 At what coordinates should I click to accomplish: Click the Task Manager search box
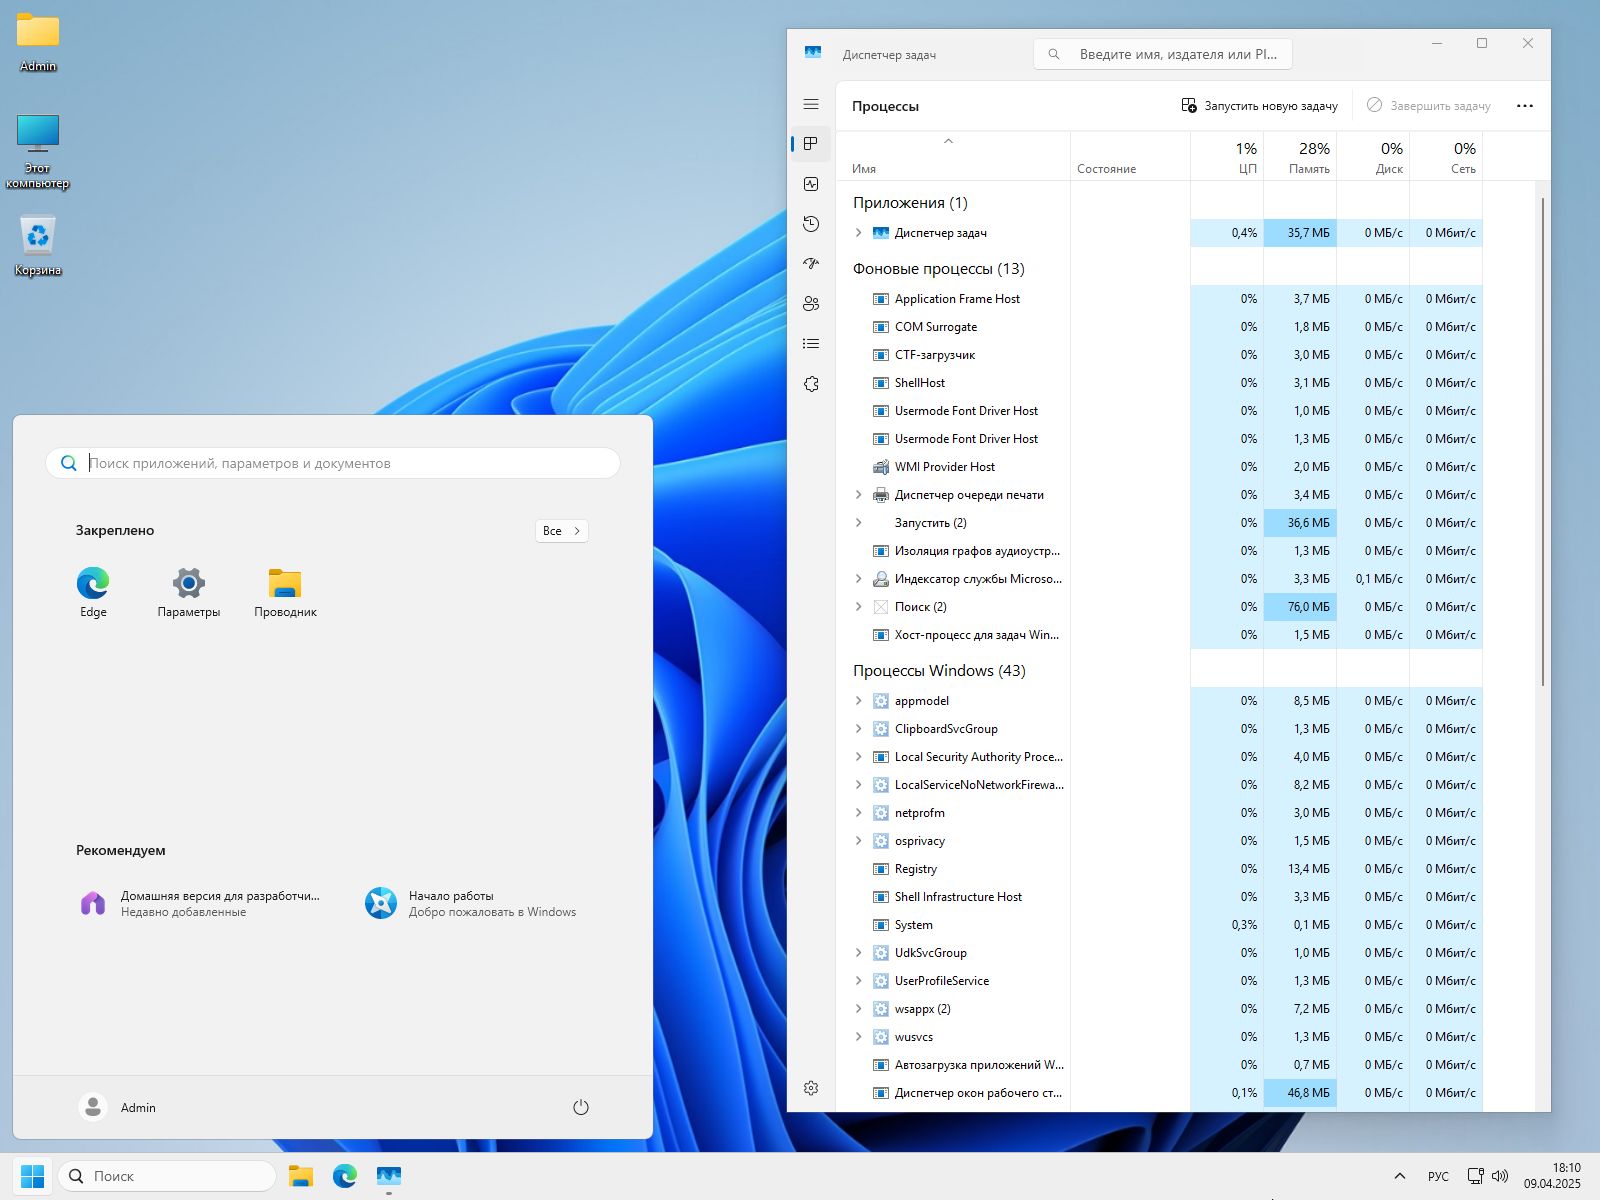(x=1163, y=54)
